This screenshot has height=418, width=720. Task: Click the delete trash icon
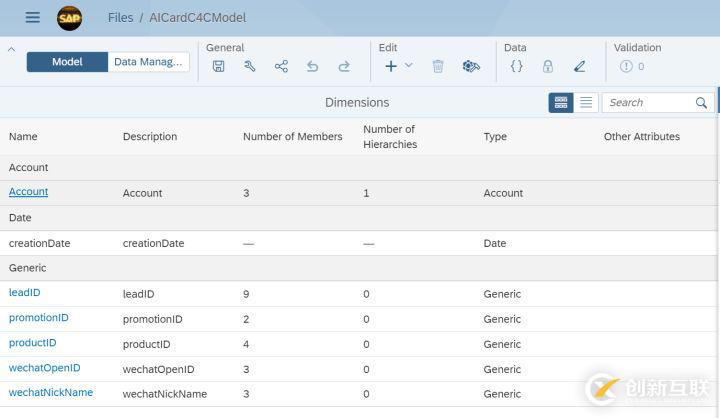click(438, 67)
